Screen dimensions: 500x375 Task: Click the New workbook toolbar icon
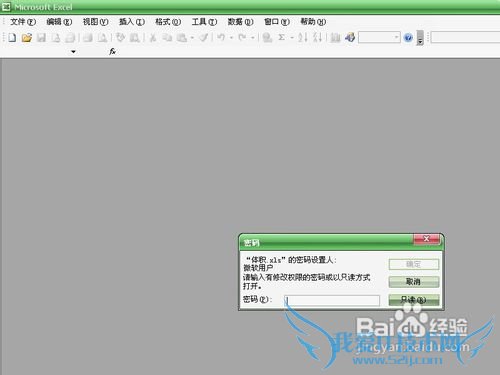[x=12, y=37]
